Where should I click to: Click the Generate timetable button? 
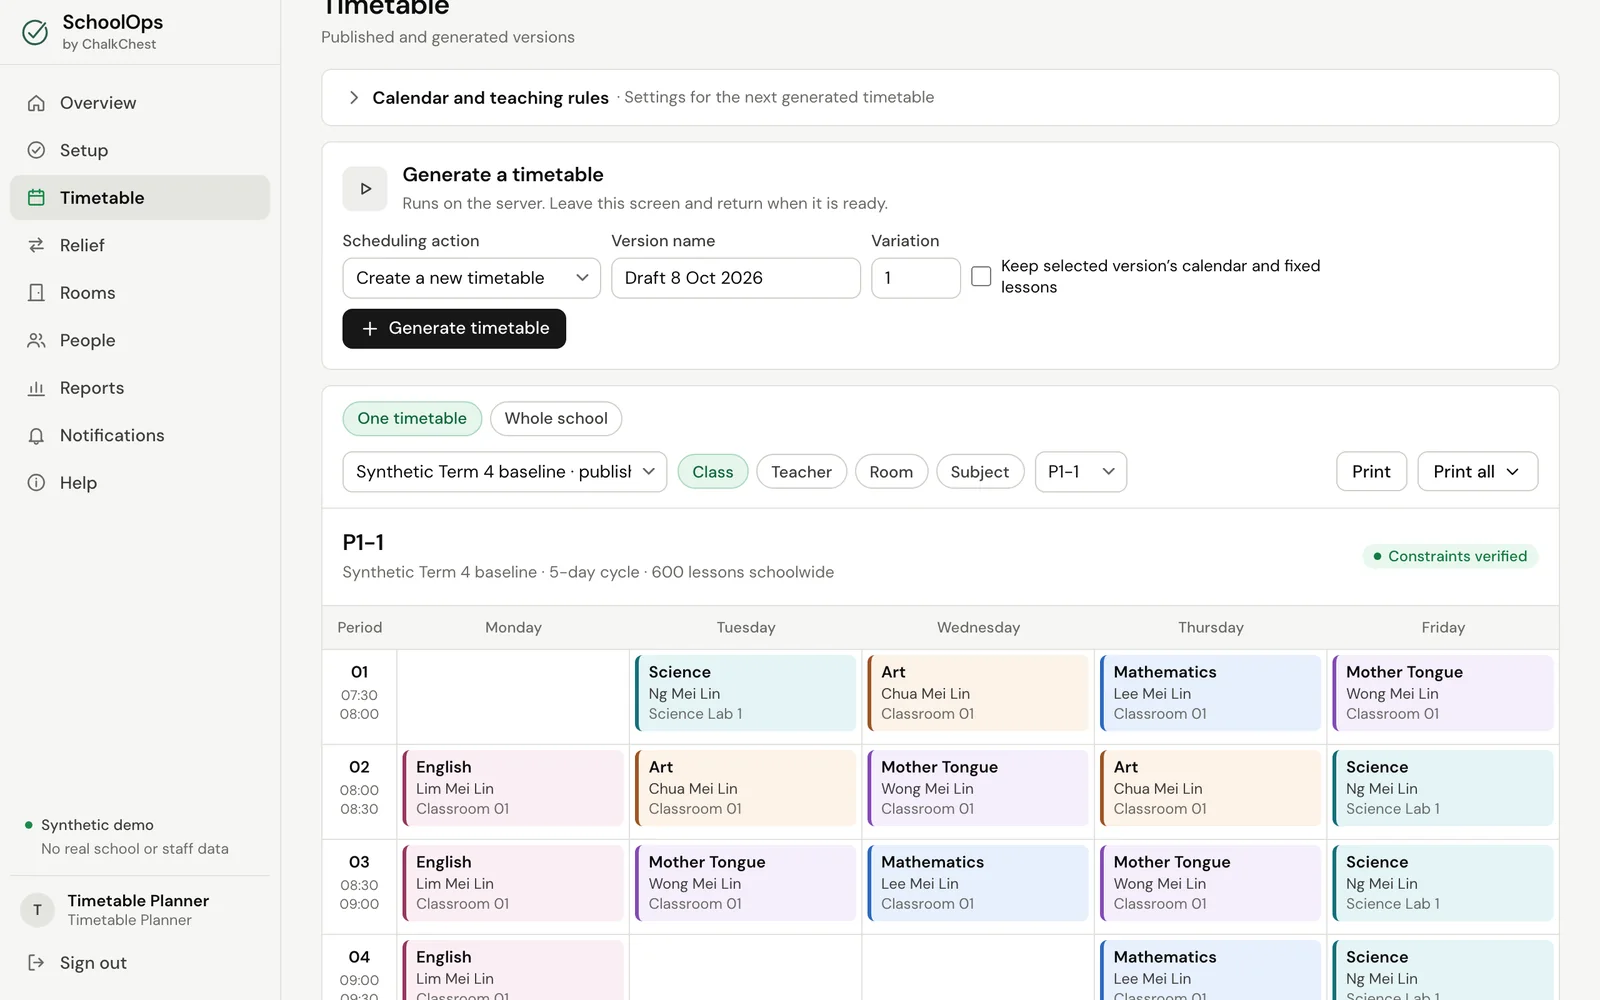pyautogui.click(x=454, y=328)
